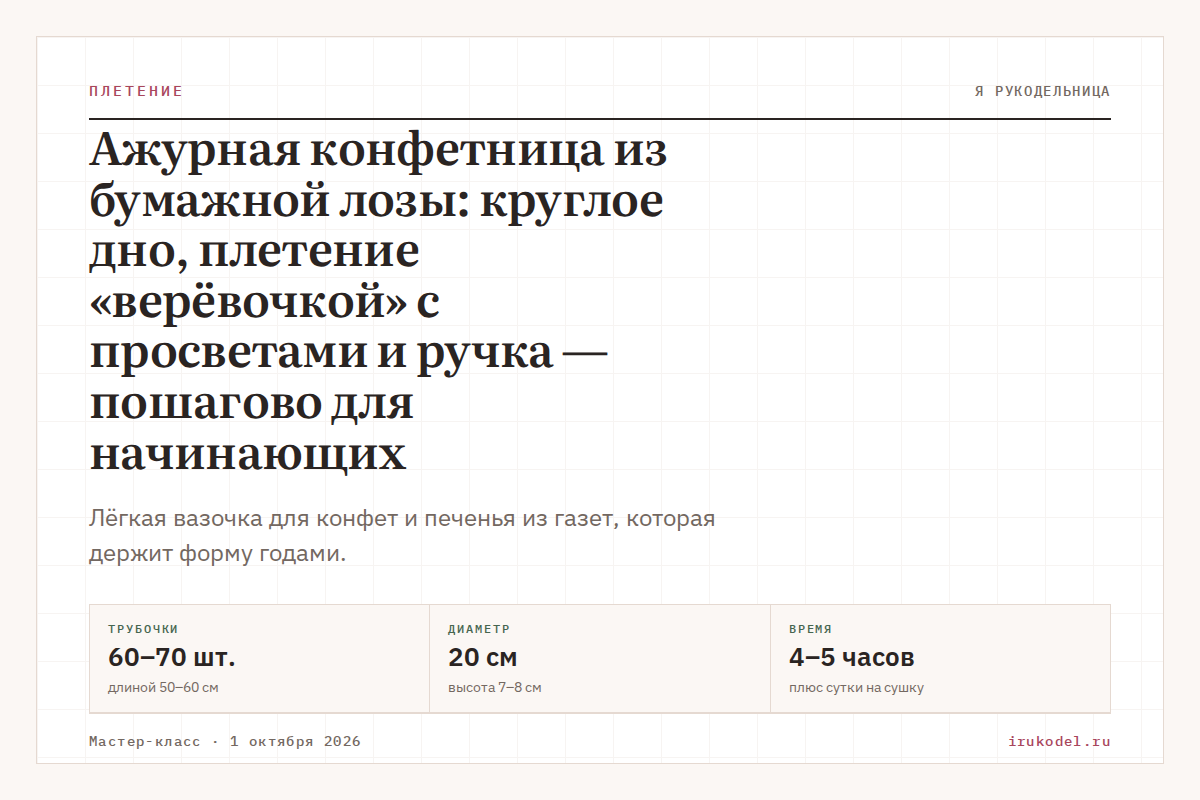The width and height of the screenshot is (1200, 800).
Task: Click the note плюс сутки на сушку
Action: click(856, 688)
